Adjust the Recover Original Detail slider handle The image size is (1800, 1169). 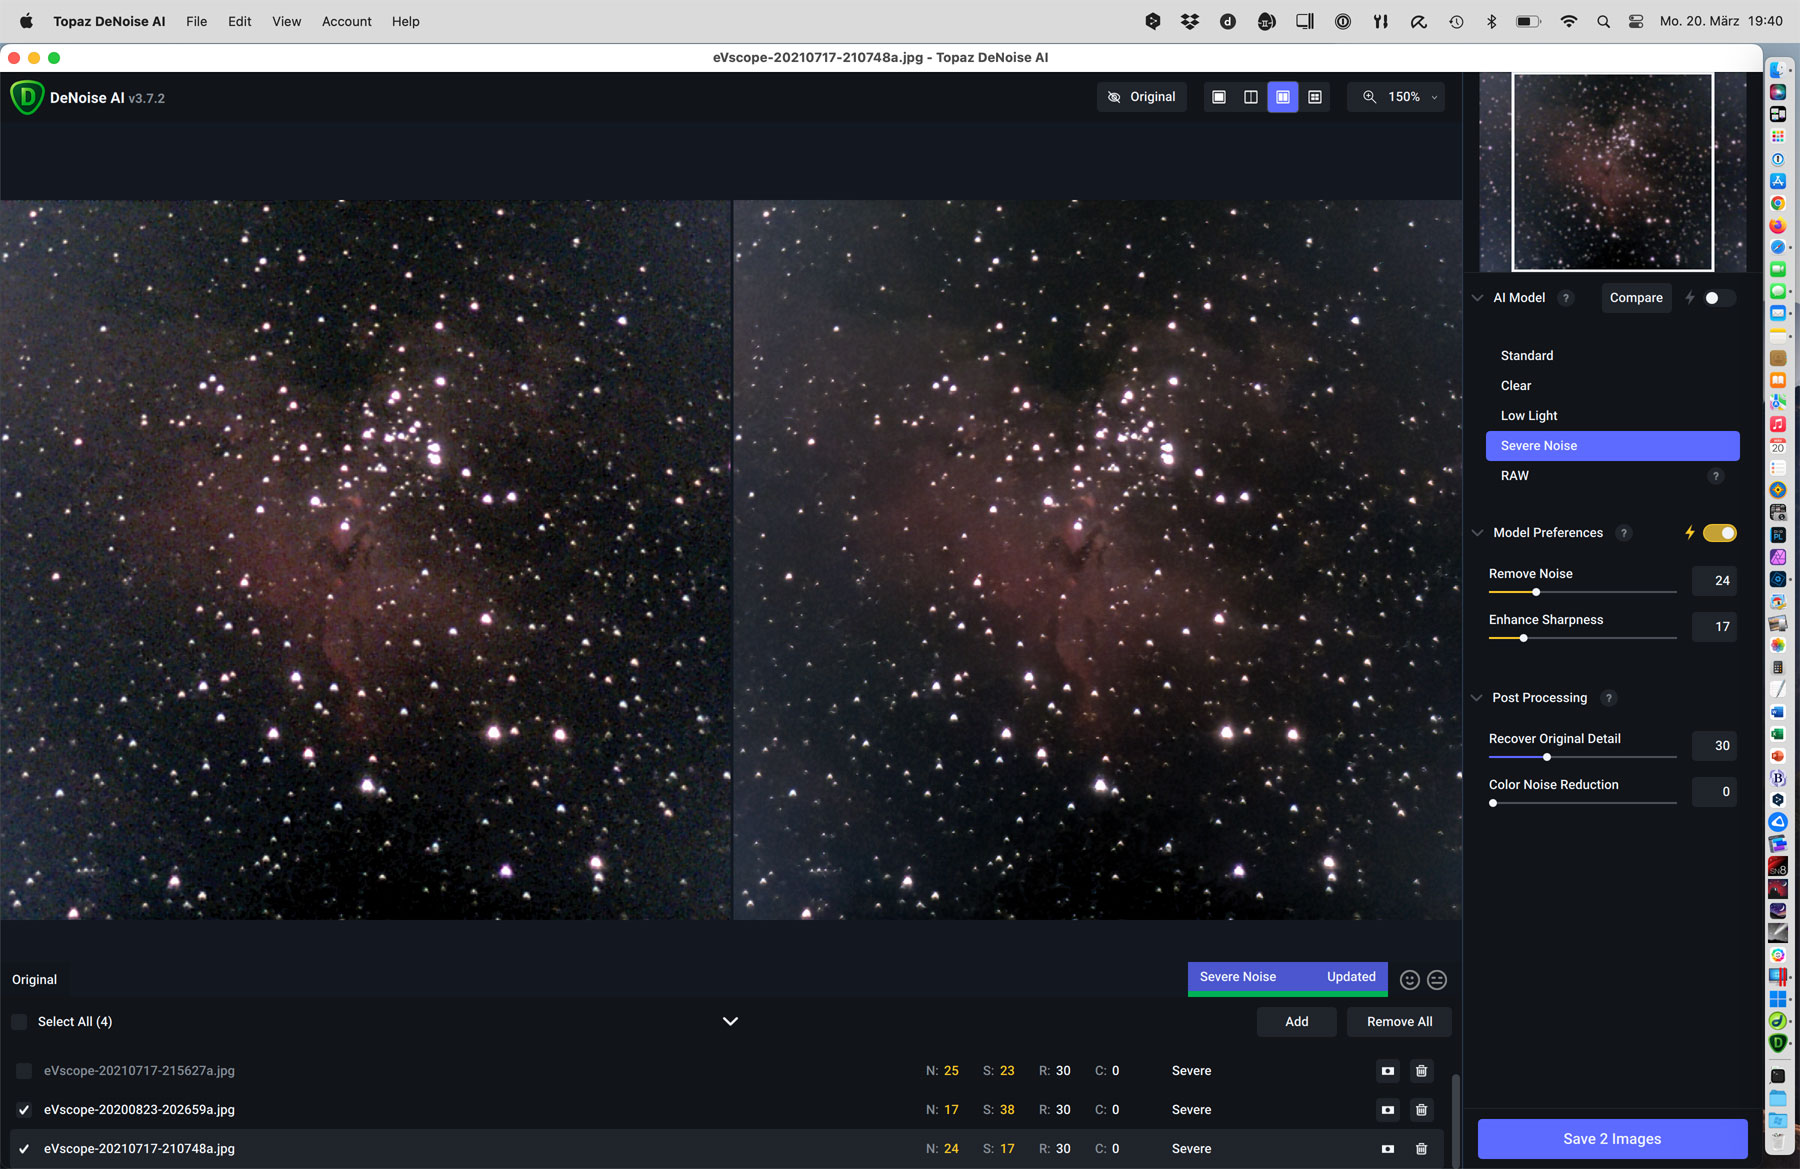point(1547,757)
